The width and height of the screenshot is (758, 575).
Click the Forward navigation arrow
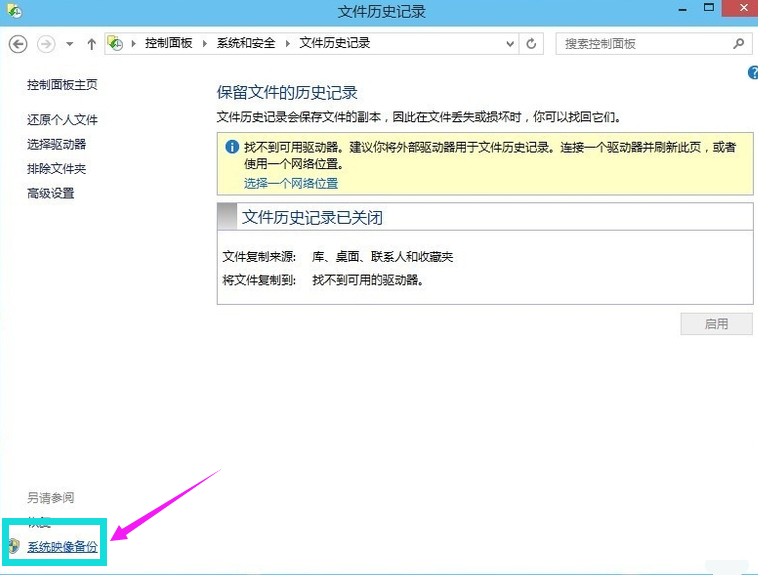[46, 44]
